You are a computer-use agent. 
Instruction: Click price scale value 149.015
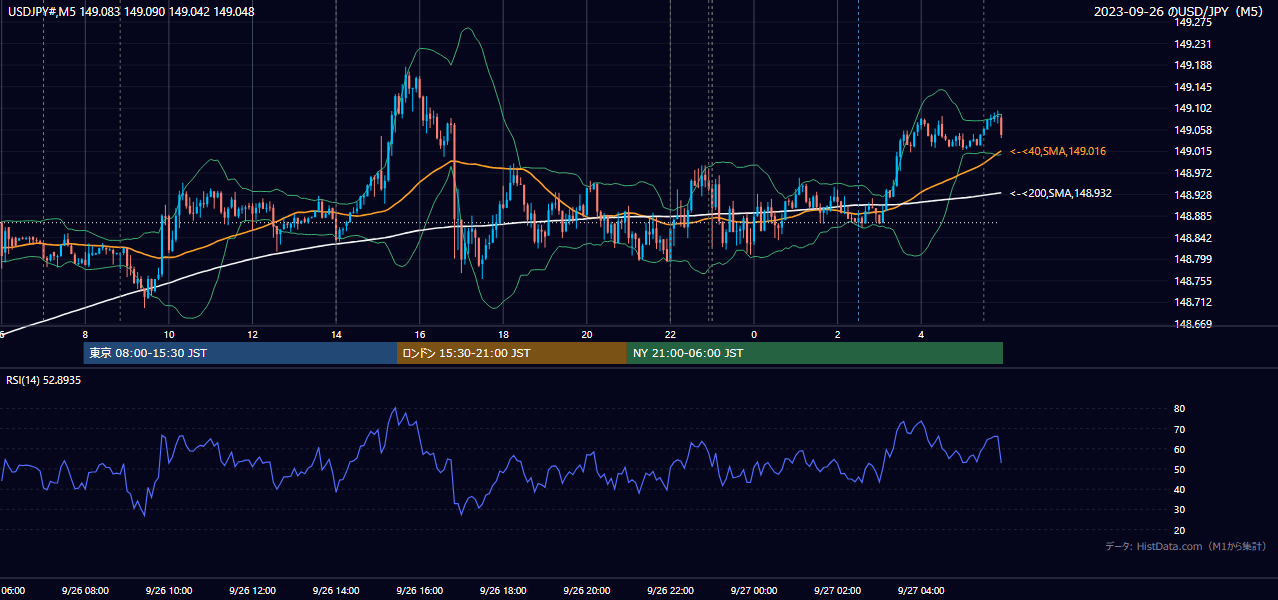1194,151
